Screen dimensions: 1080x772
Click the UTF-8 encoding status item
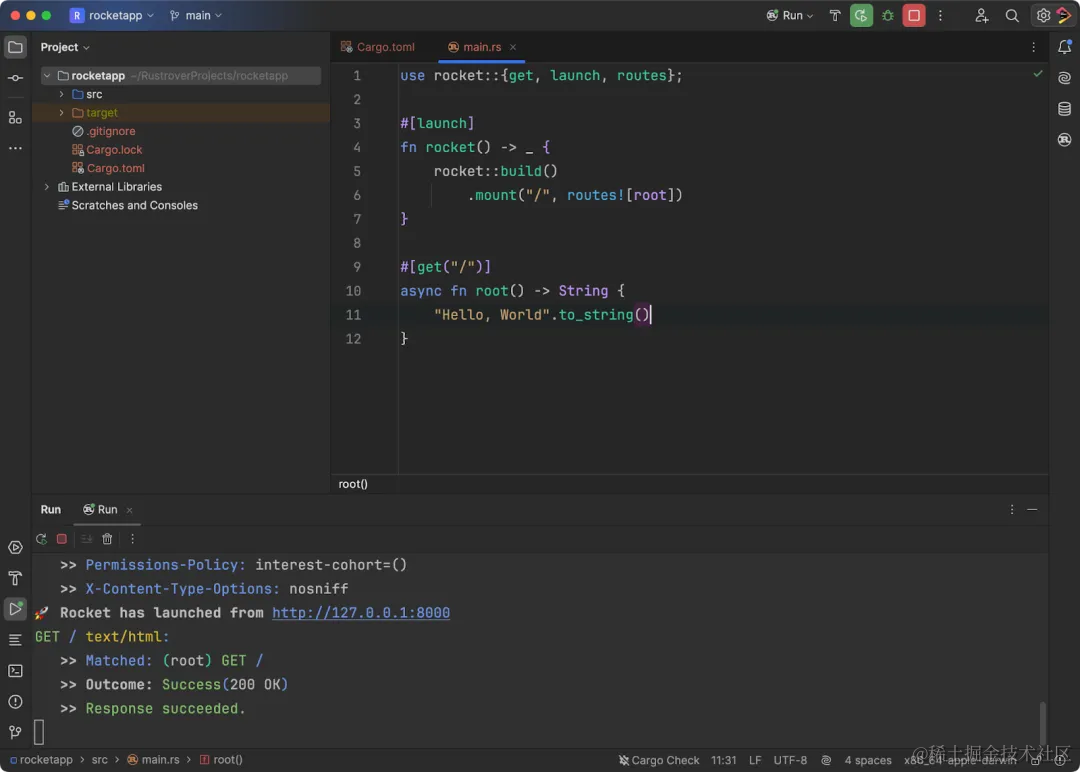coord(789,760)
